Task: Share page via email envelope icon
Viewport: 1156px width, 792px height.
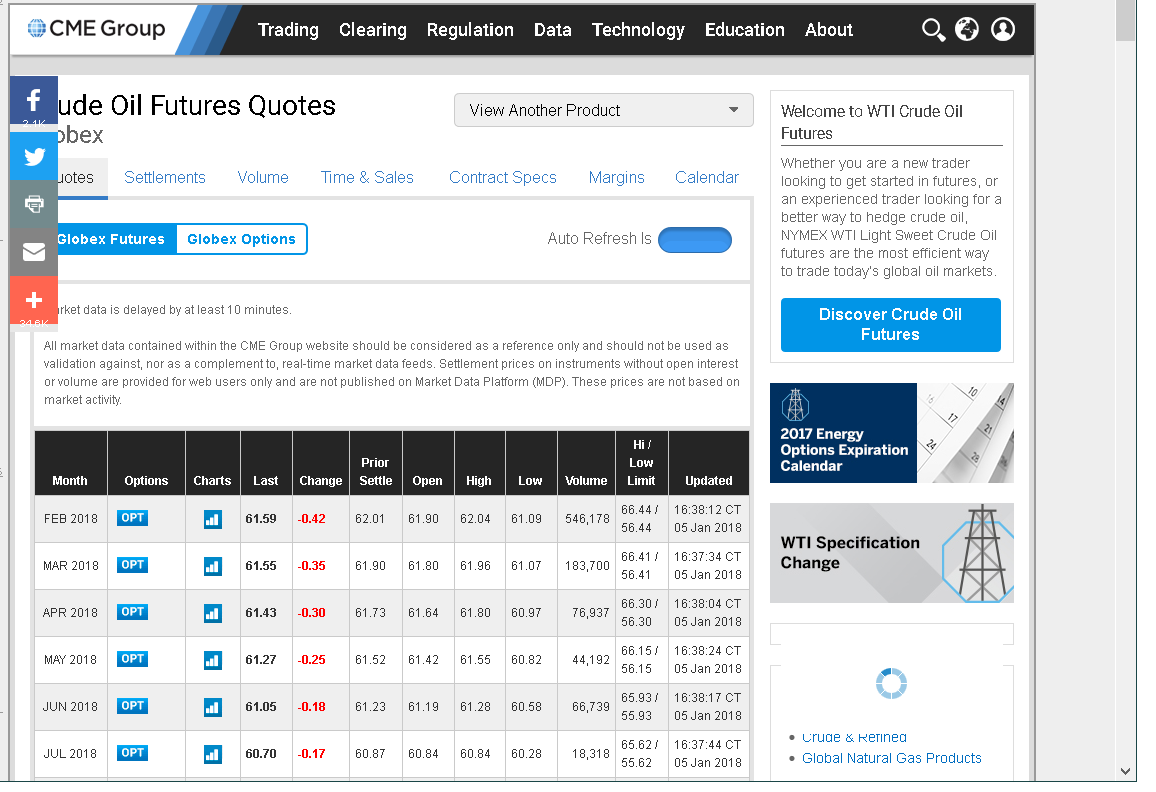Action: 34,252
